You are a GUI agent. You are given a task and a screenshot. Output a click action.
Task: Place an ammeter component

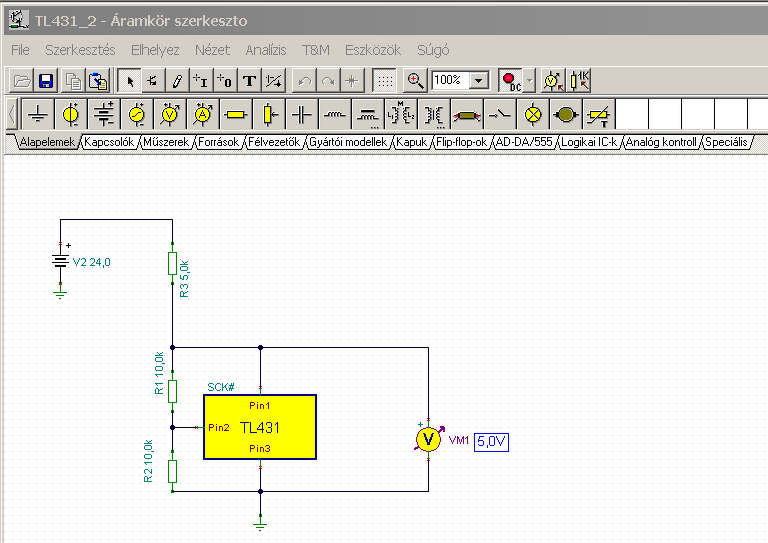click(x=203, y=115)
